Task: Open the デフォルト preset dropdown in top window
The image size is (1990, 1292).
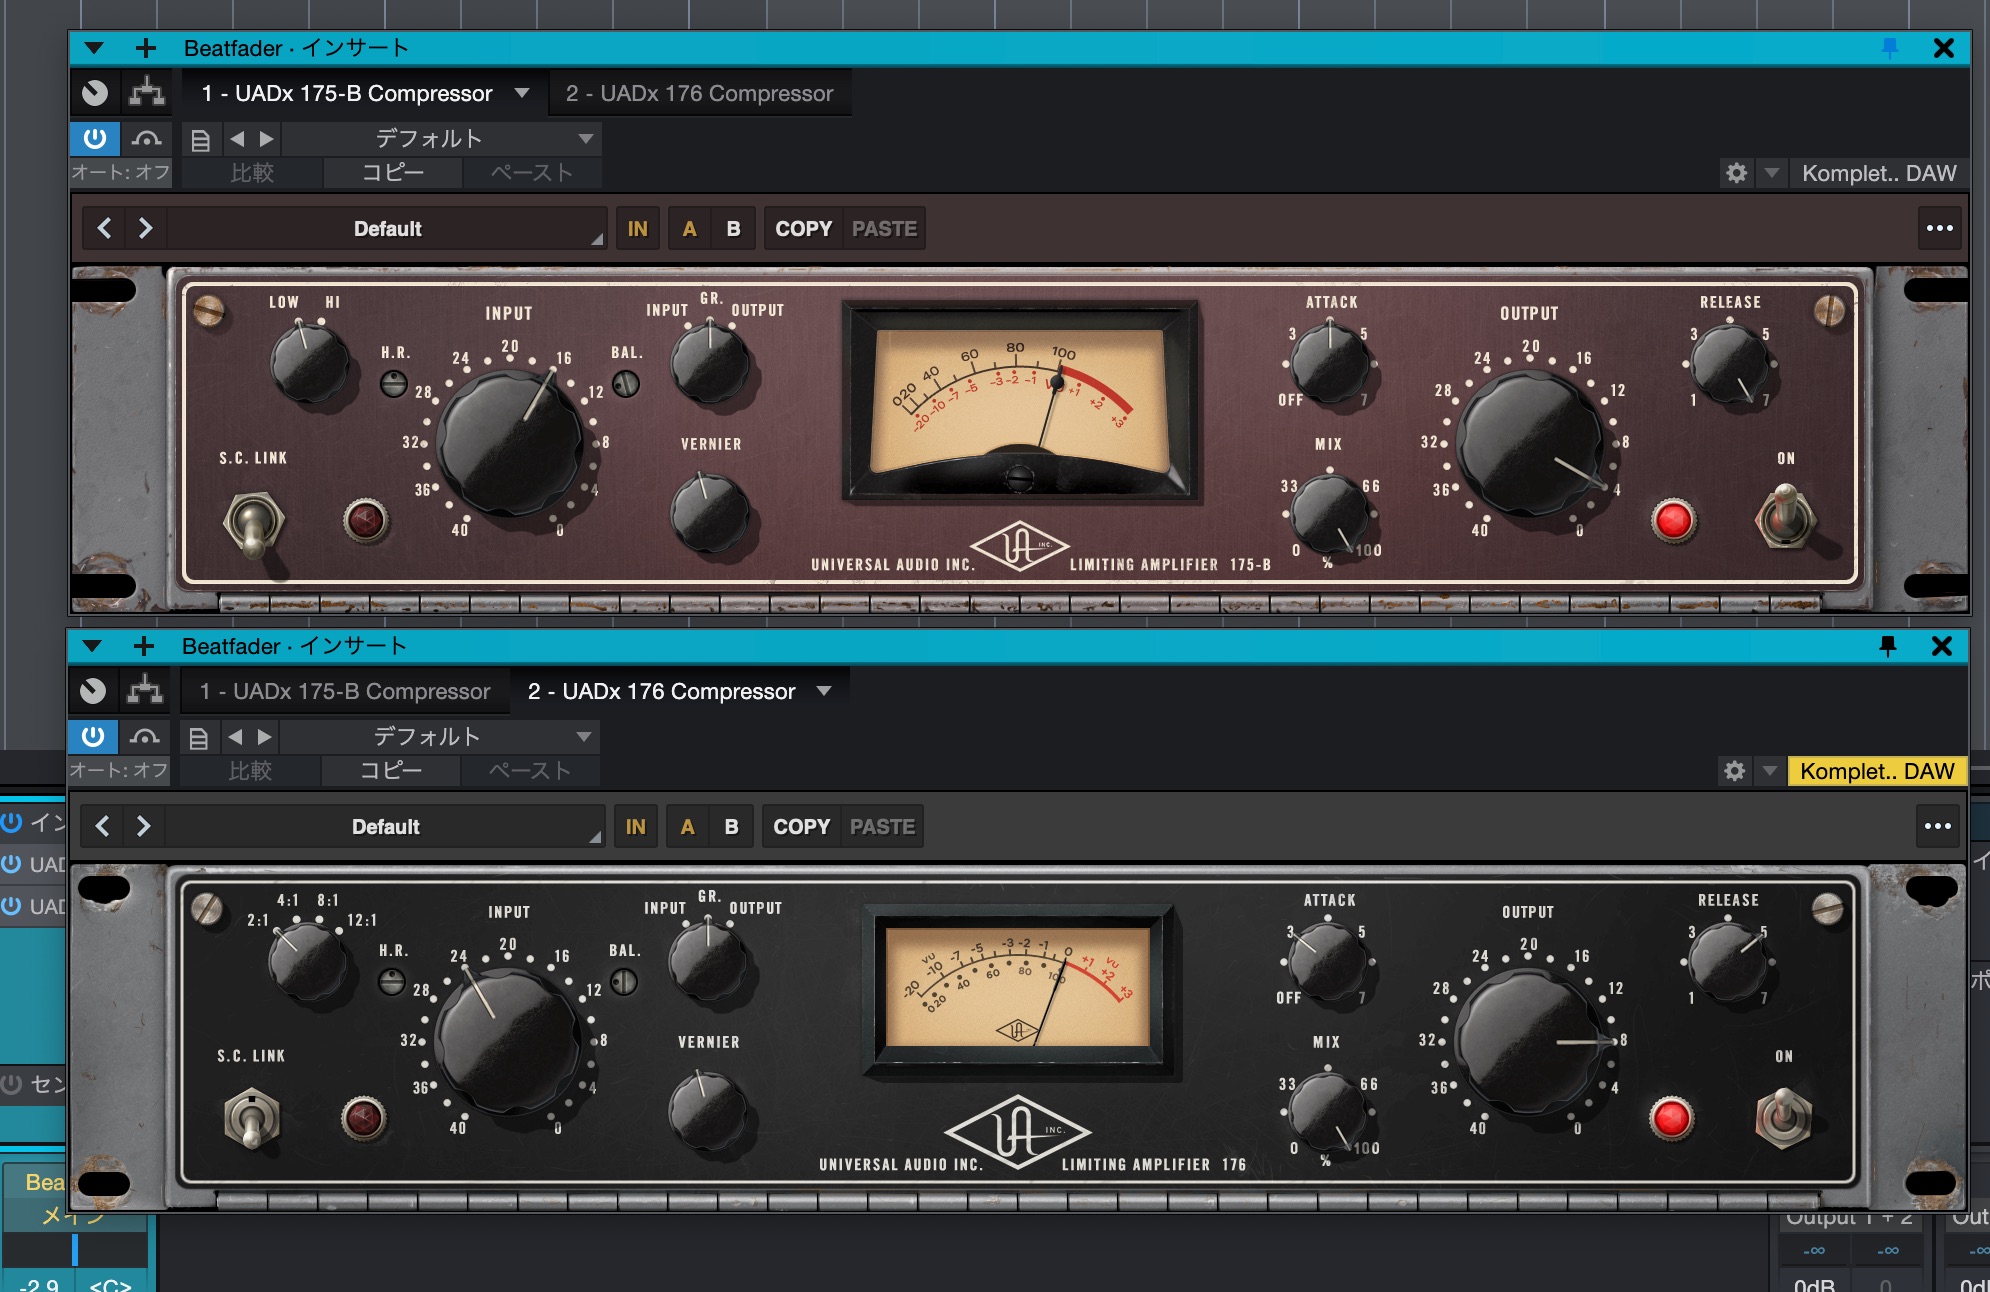Action: (440, 139)
